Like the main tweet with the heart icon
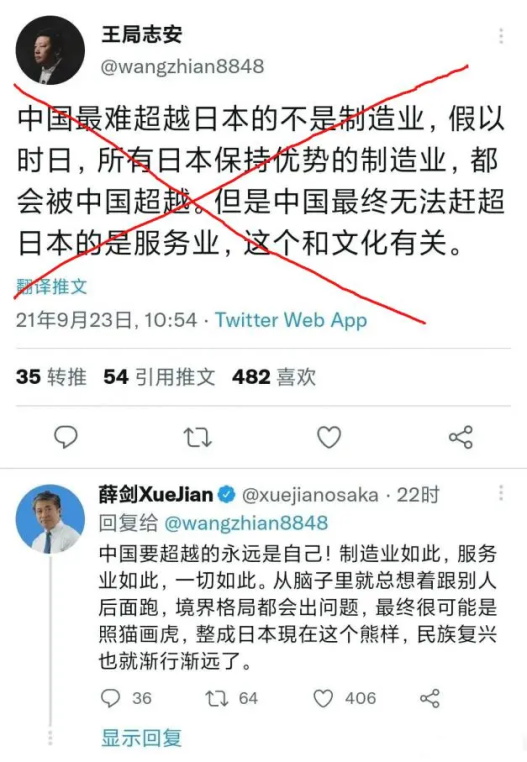Image resolution: width=527 pixels, height=762 pixels. click(x=329, y=436)
